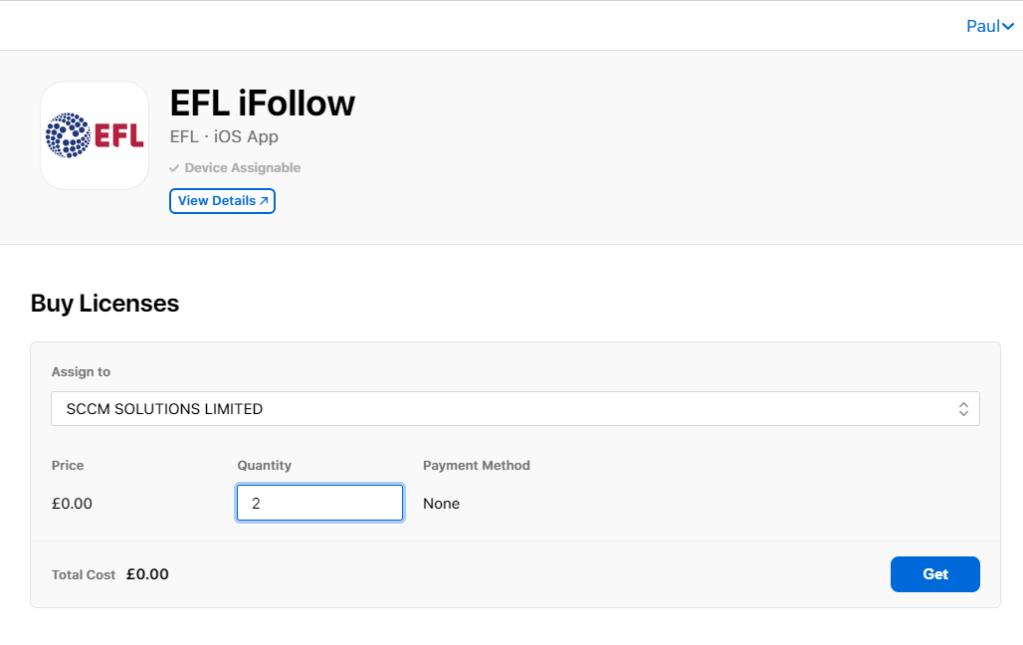Click the Quantity label
The width and height of the screenshot is (1023, 645).
pos(264,465)
